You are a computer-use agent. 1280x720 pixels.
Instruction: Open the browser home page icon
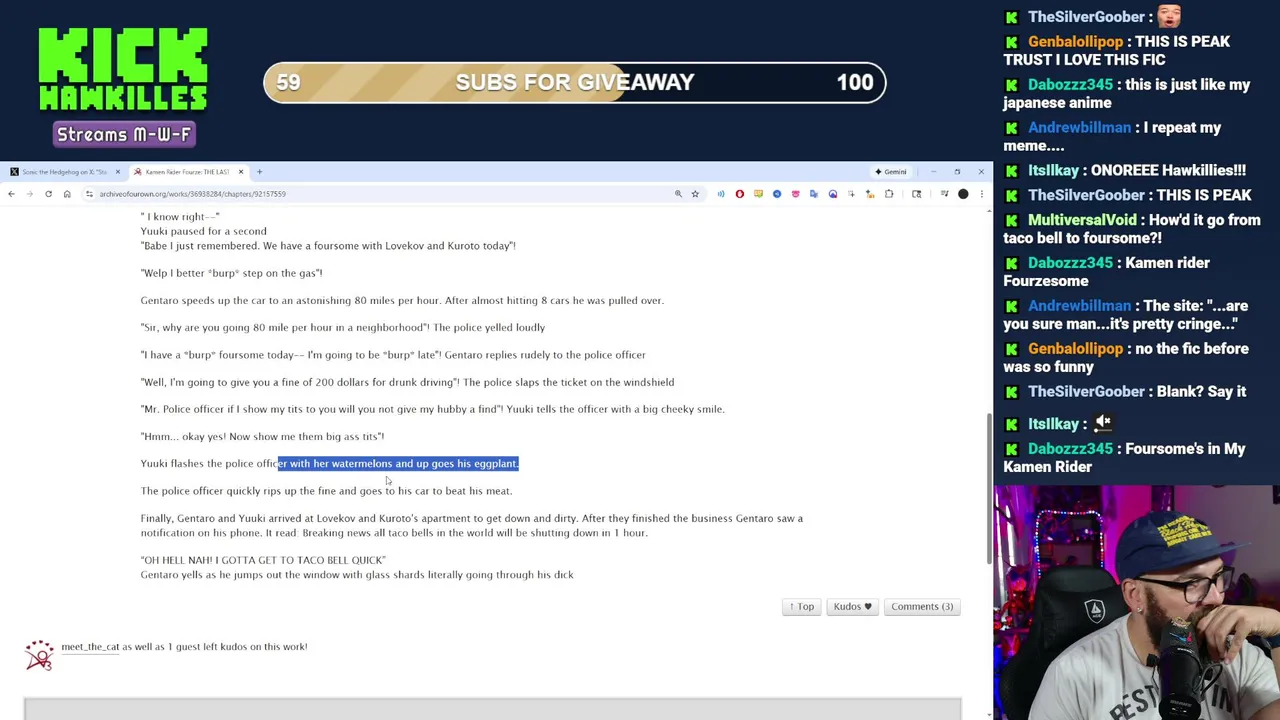(x=67, y=194)
